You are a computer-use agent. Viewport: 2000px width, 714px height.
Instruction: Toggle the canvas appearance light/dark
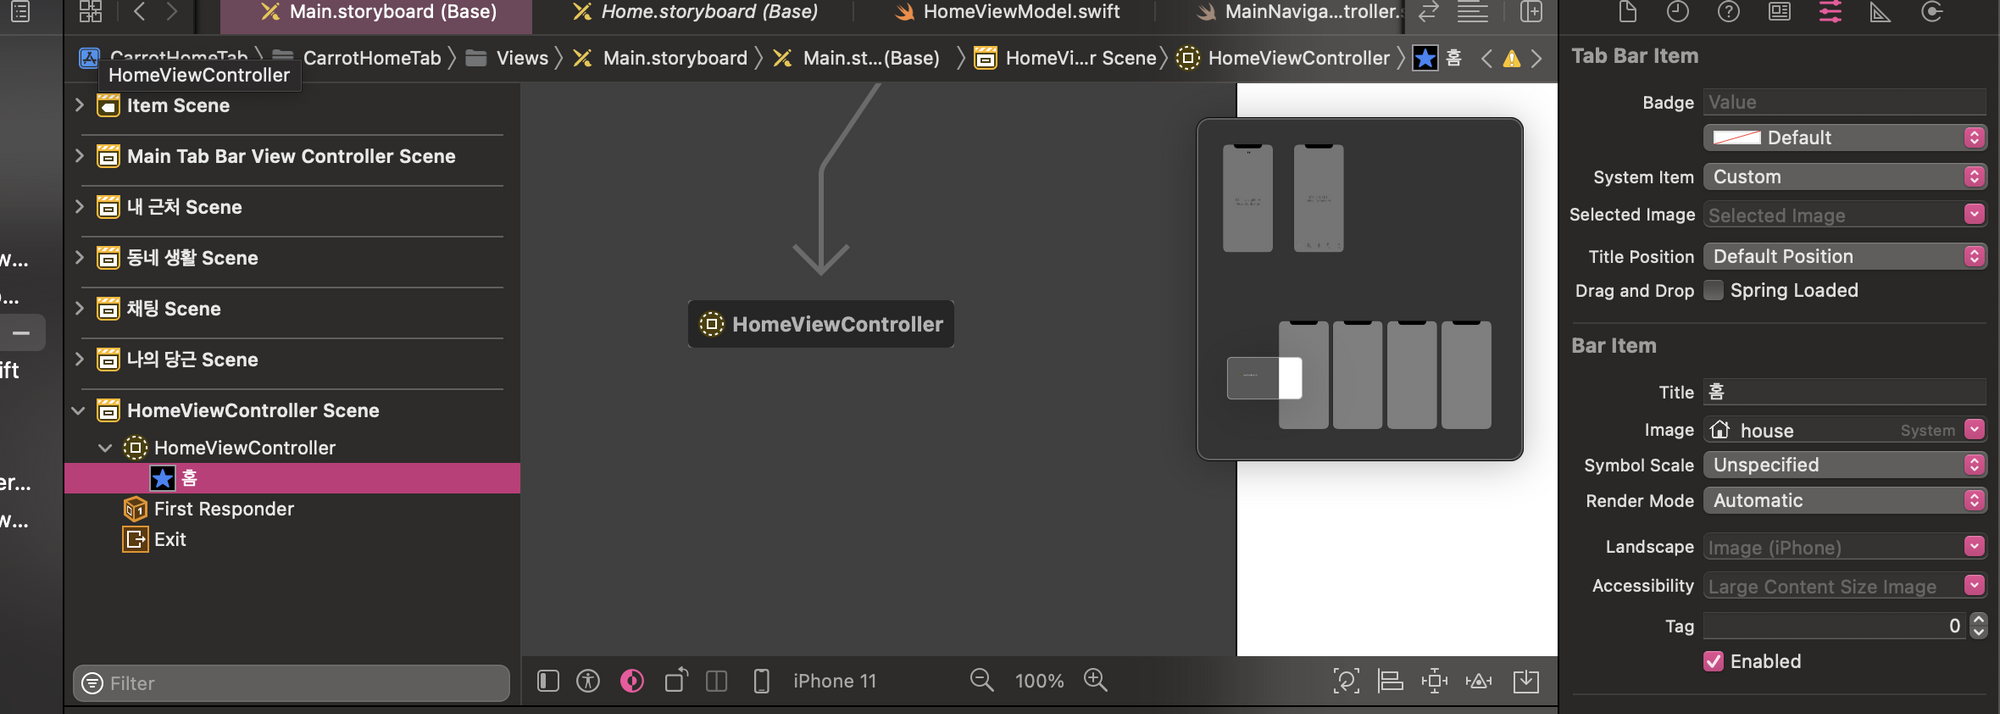[632, 681]
